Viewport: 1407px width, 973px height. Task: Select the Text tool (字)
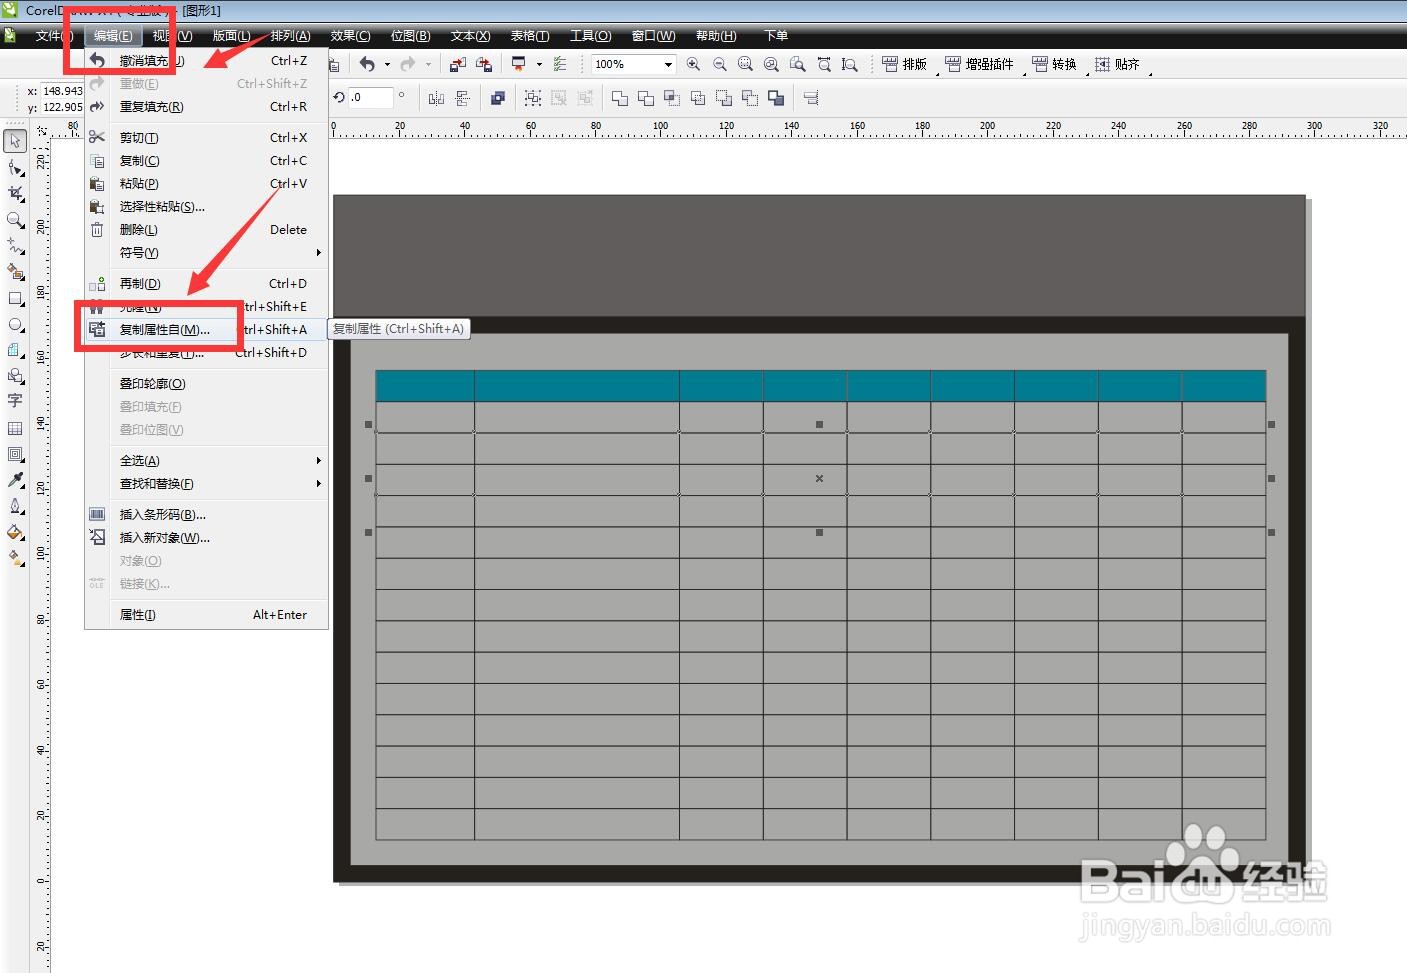[x=15, y=401]
